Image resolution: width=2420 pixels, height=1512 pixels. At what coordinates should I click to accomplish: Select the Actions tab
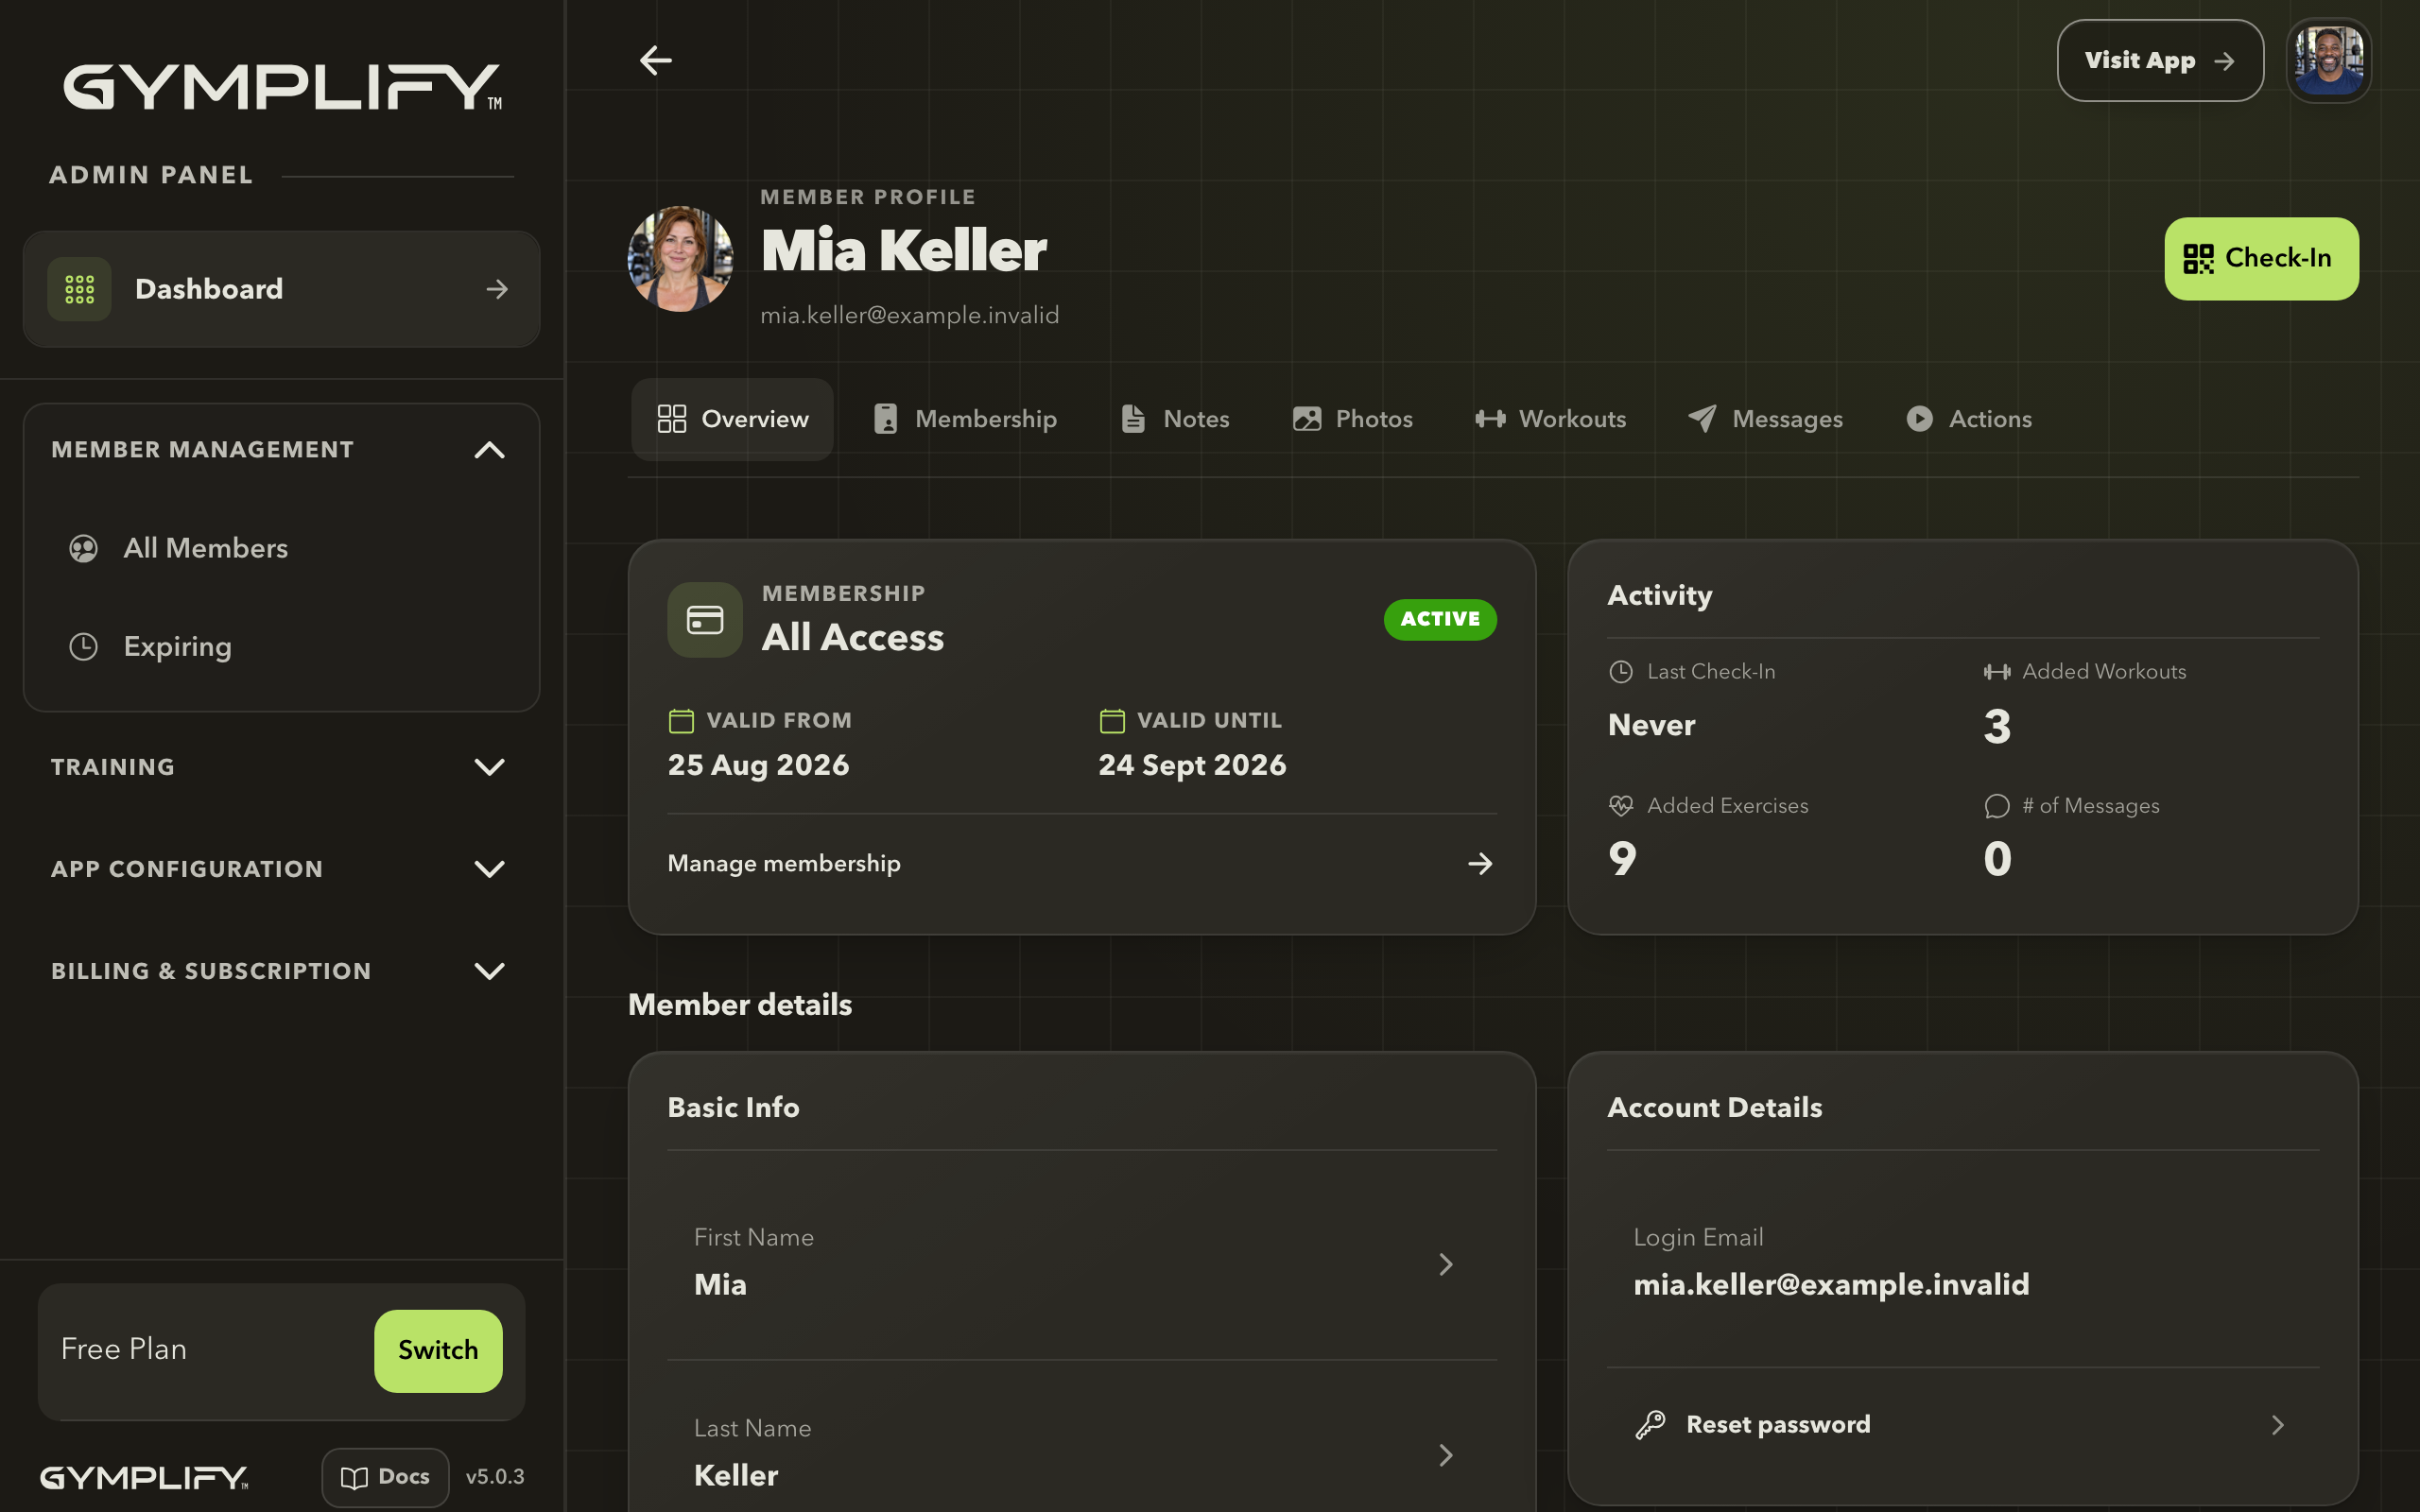point(1969,419)
